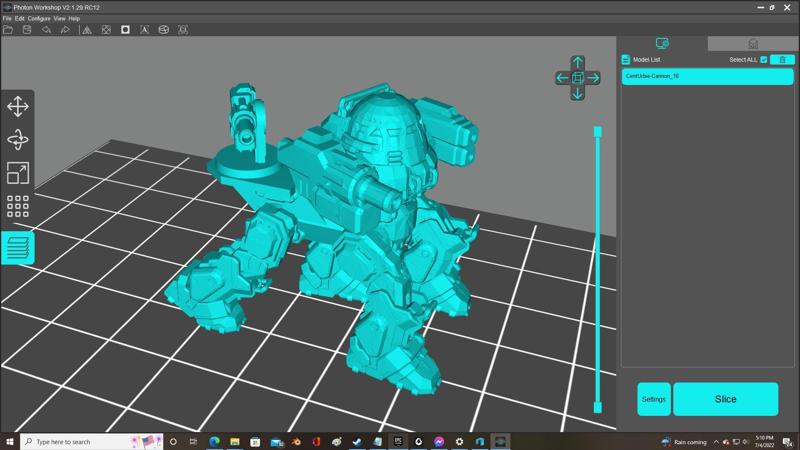Screen dimensions: 800x450
Task: Click the open file folder icon
Action: tap(8, 30)
